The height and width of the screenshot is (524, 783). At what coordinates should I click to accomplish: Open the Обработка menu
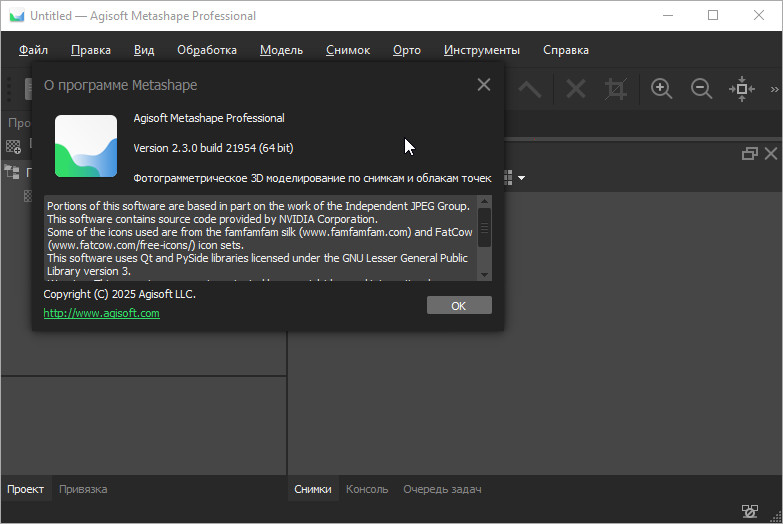click(207, 50)
